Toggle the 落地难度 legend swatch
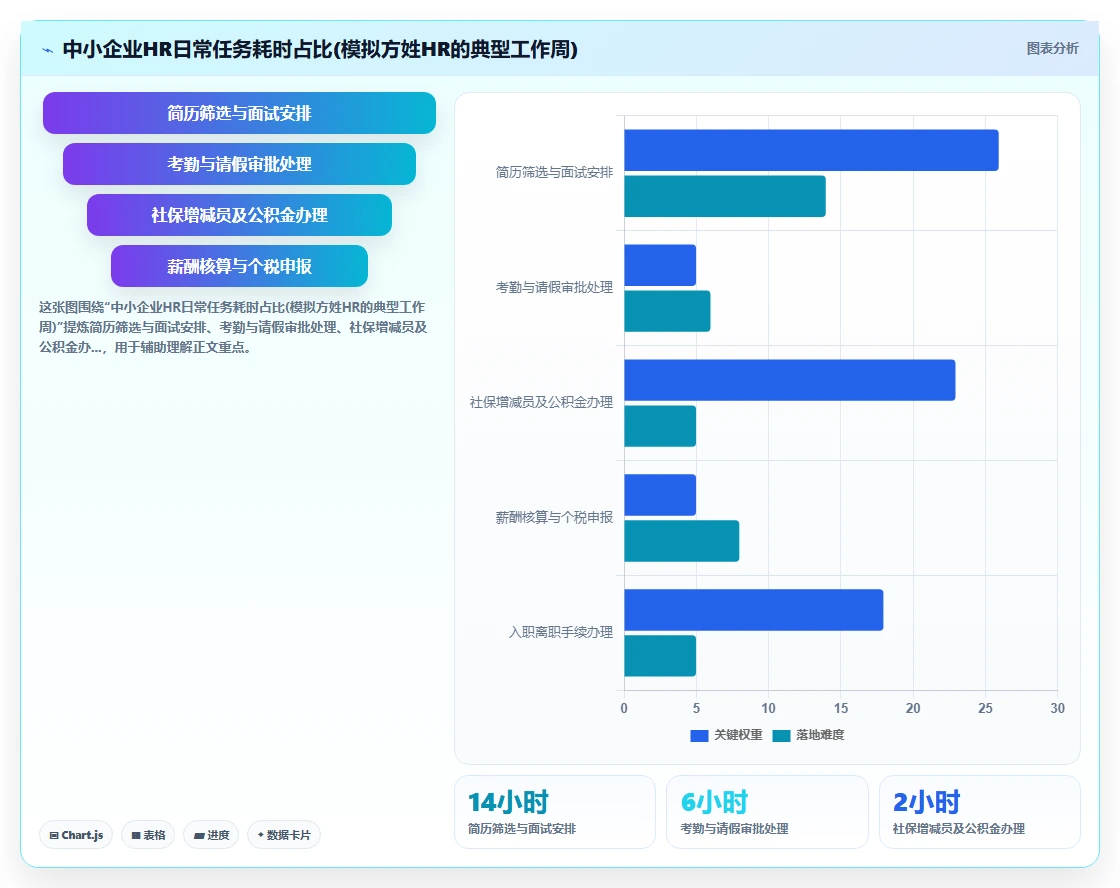This screenshot has height=888, width=1120. 781,735
